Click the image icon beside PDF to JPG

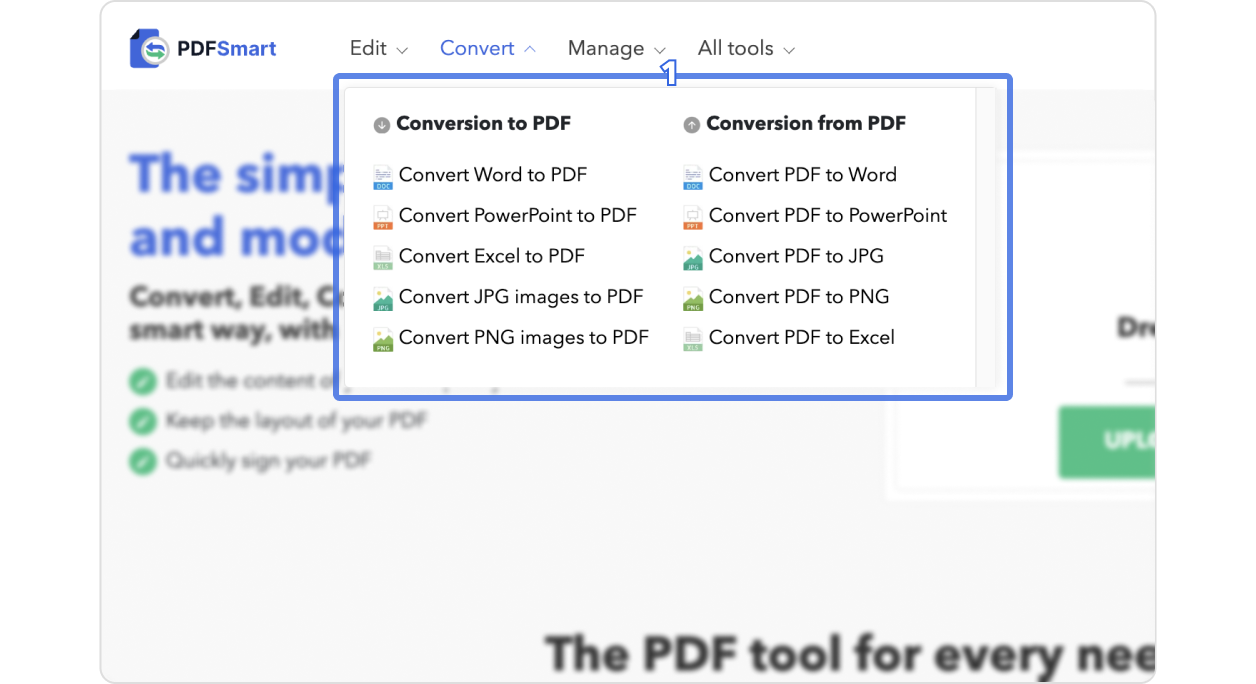point(693,258)
